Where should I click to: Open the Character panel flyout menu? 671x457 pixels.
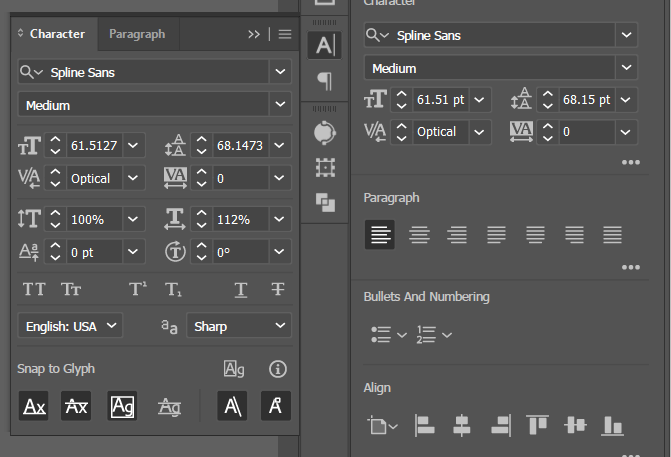[x=285, y=34]
